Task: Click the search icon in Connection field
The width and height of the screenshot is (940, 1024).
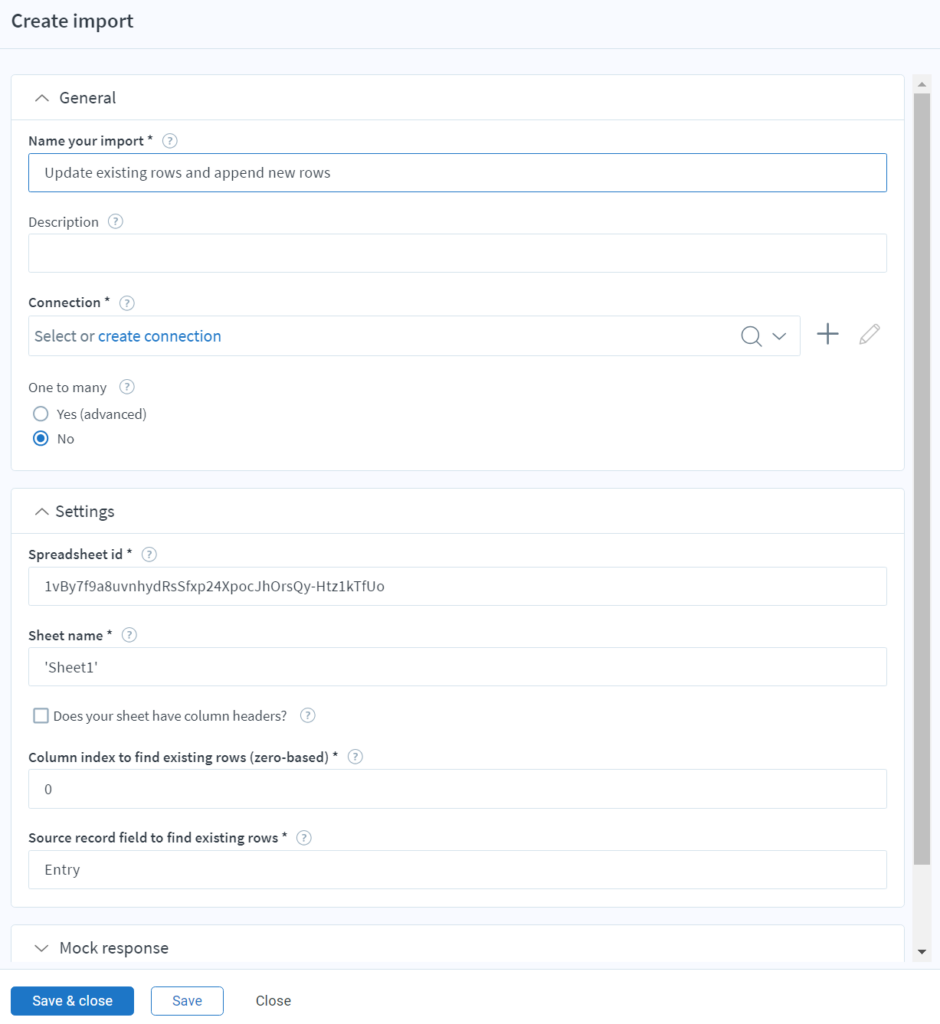Action: pyautogui.click(x=751, y=336)
